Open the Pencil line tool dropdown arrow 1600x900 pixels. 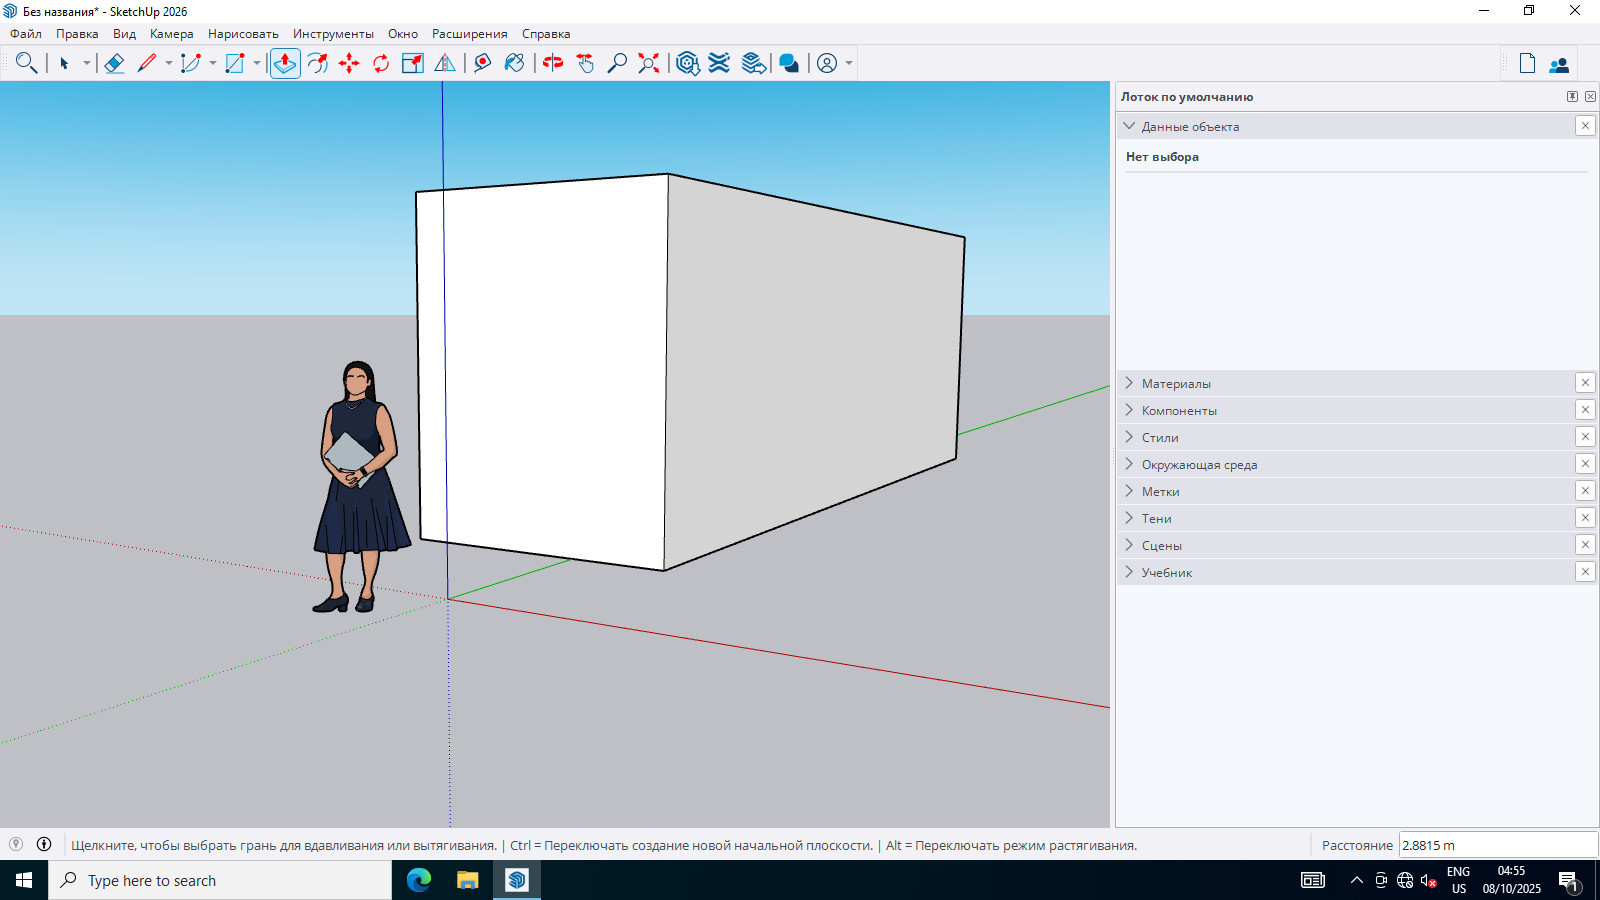click(x=169, y=63)
